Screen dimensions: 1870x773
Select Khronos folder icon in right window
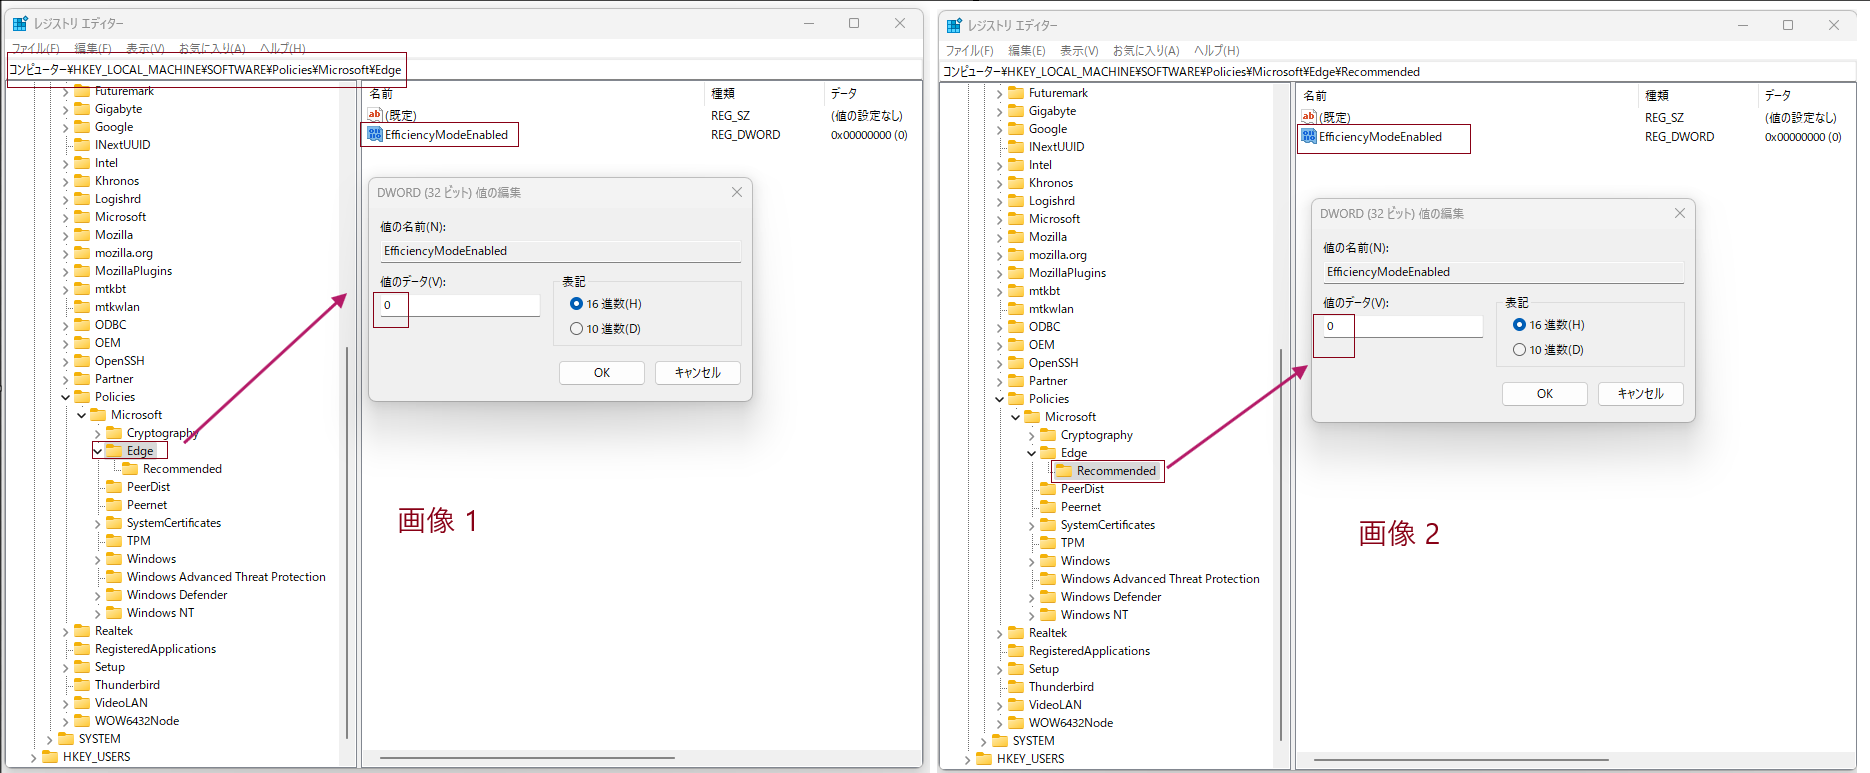(1016, 183)
